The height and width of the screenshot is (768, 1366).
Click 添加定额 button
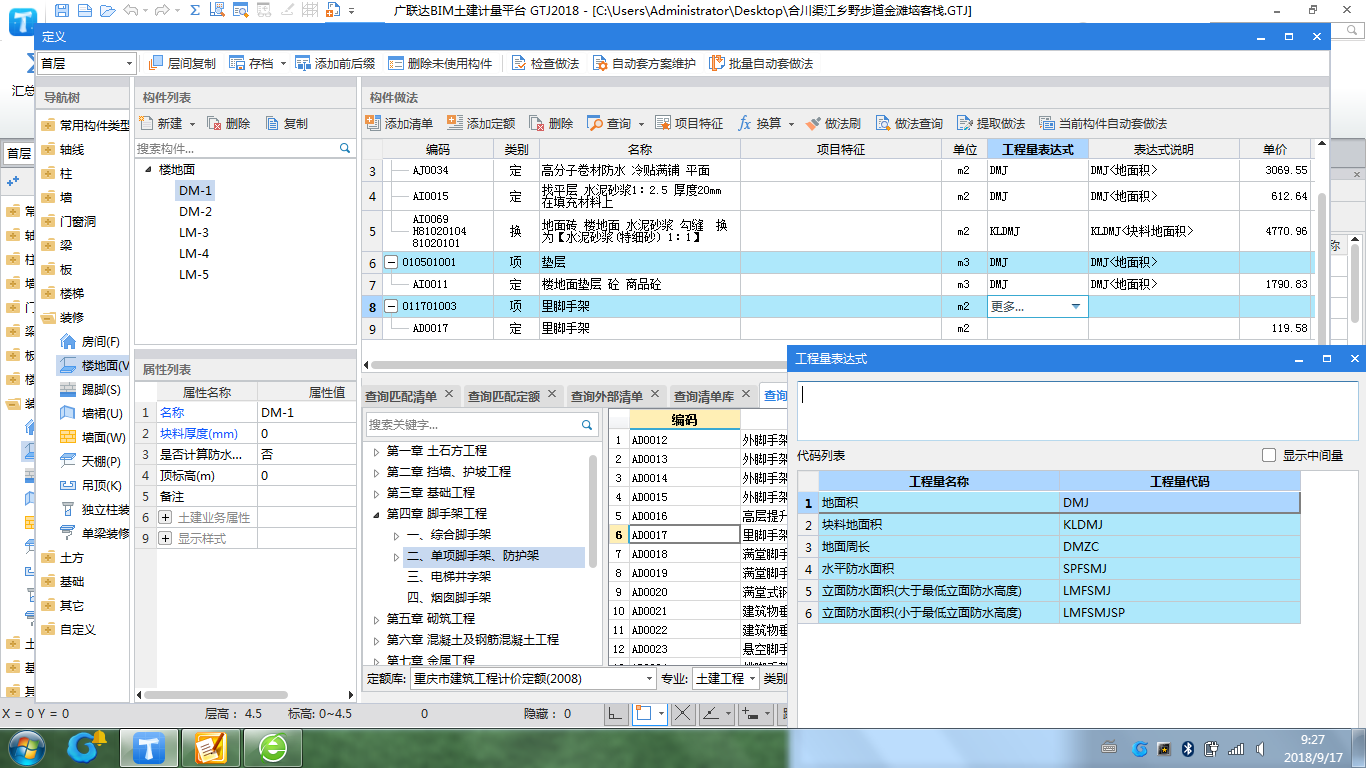click(x=481, y=124)
